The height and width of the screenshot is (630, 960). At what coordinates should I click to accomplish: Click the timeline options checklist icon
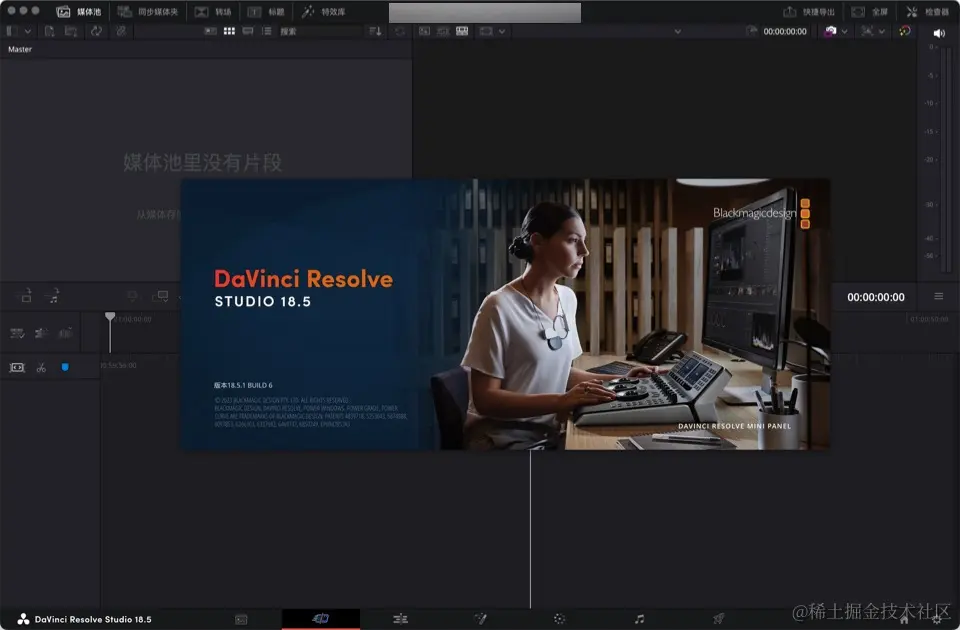[17, 333]
